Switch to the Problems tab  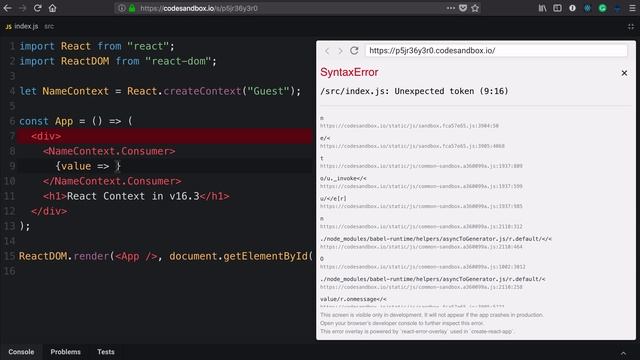click(x=65, y=352)
